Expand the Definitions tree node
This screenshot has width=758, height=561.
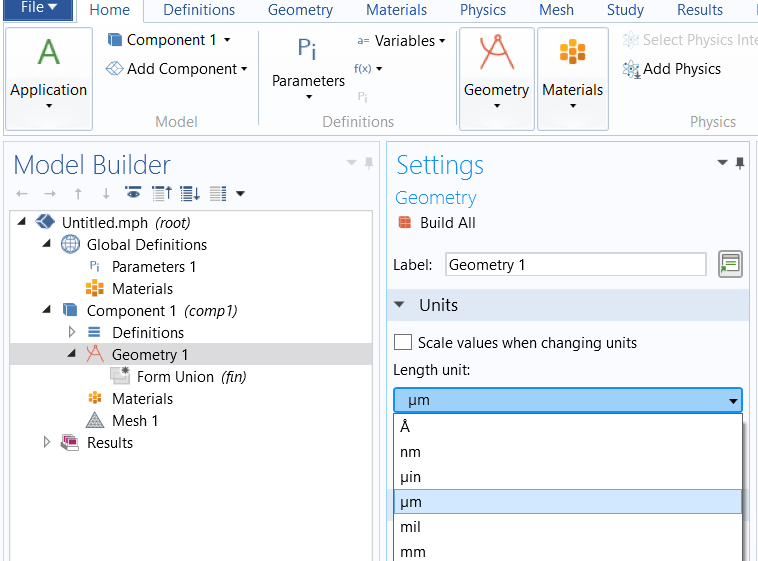tap(72, 332)
